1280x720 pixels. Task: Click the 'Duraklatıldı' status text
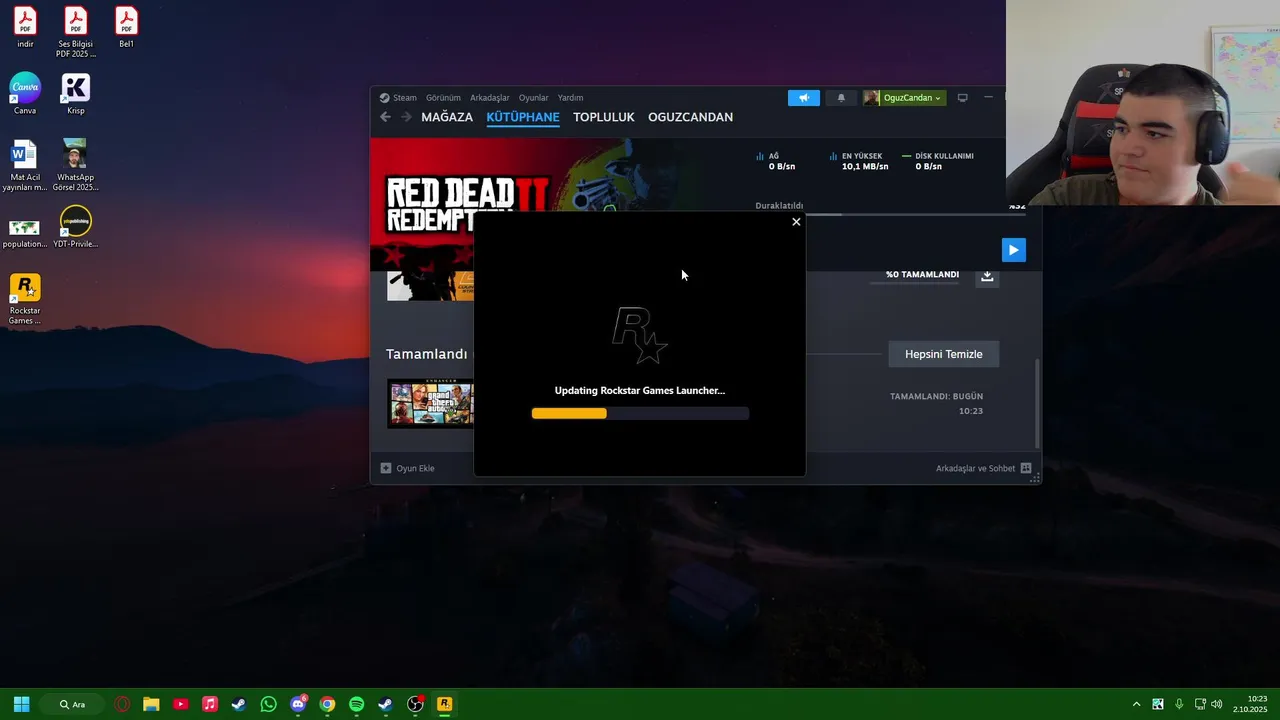tap(779, 206)
